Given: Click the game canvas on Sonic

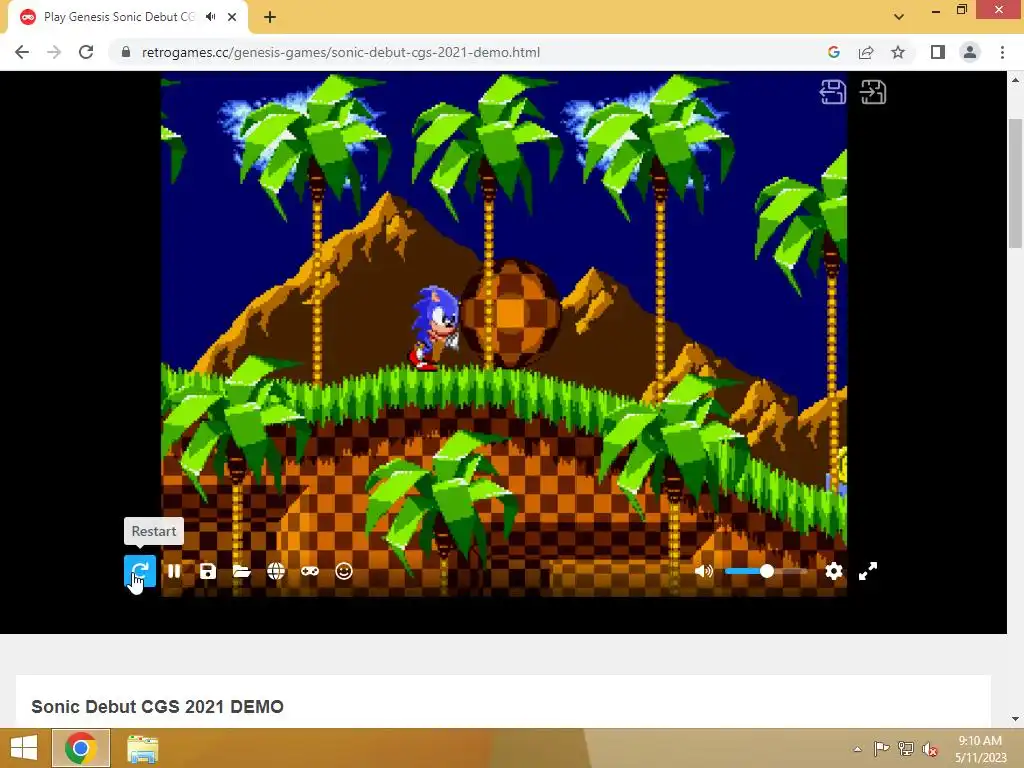Looking at the screenshot, I should (x=434, y=328).
